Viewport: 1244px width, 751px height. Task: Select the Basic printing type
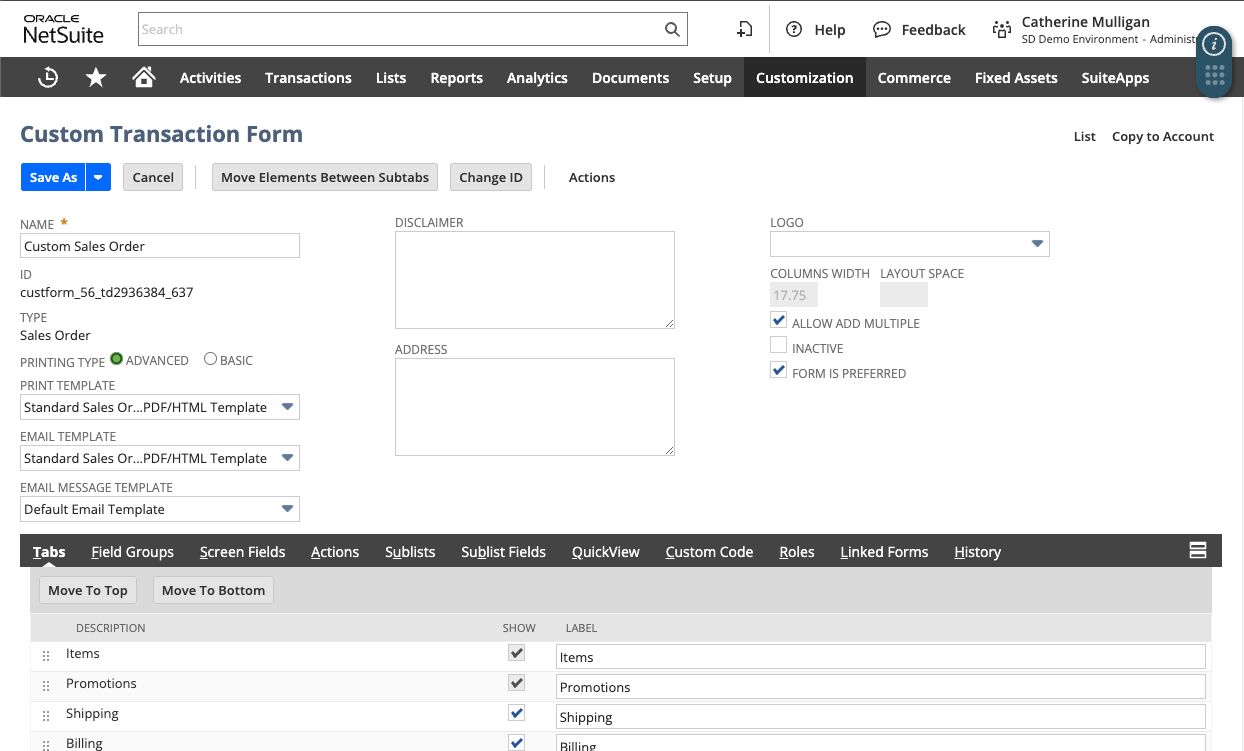[210, 358]
